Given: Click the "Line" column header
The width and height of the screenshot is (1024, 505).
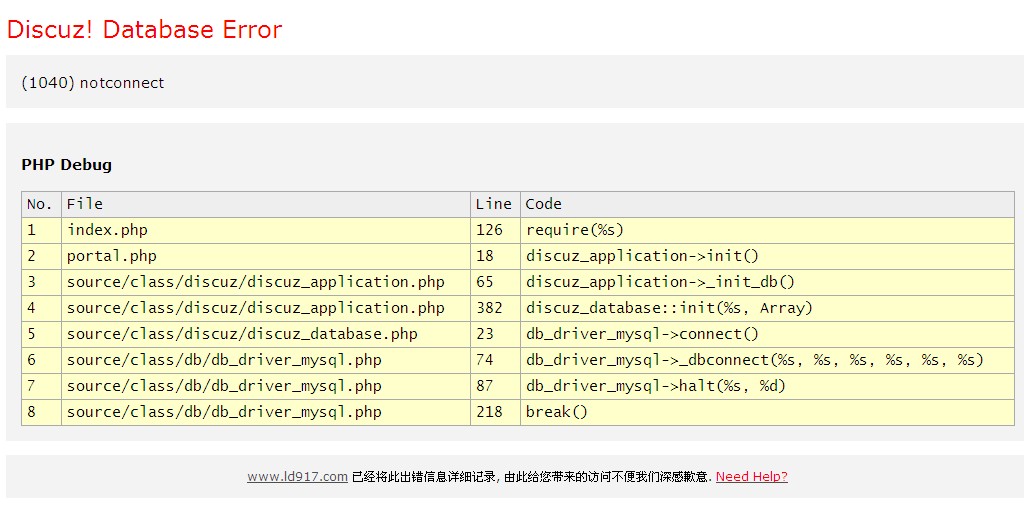Looking at the screenshot, I should click(493, 204).
